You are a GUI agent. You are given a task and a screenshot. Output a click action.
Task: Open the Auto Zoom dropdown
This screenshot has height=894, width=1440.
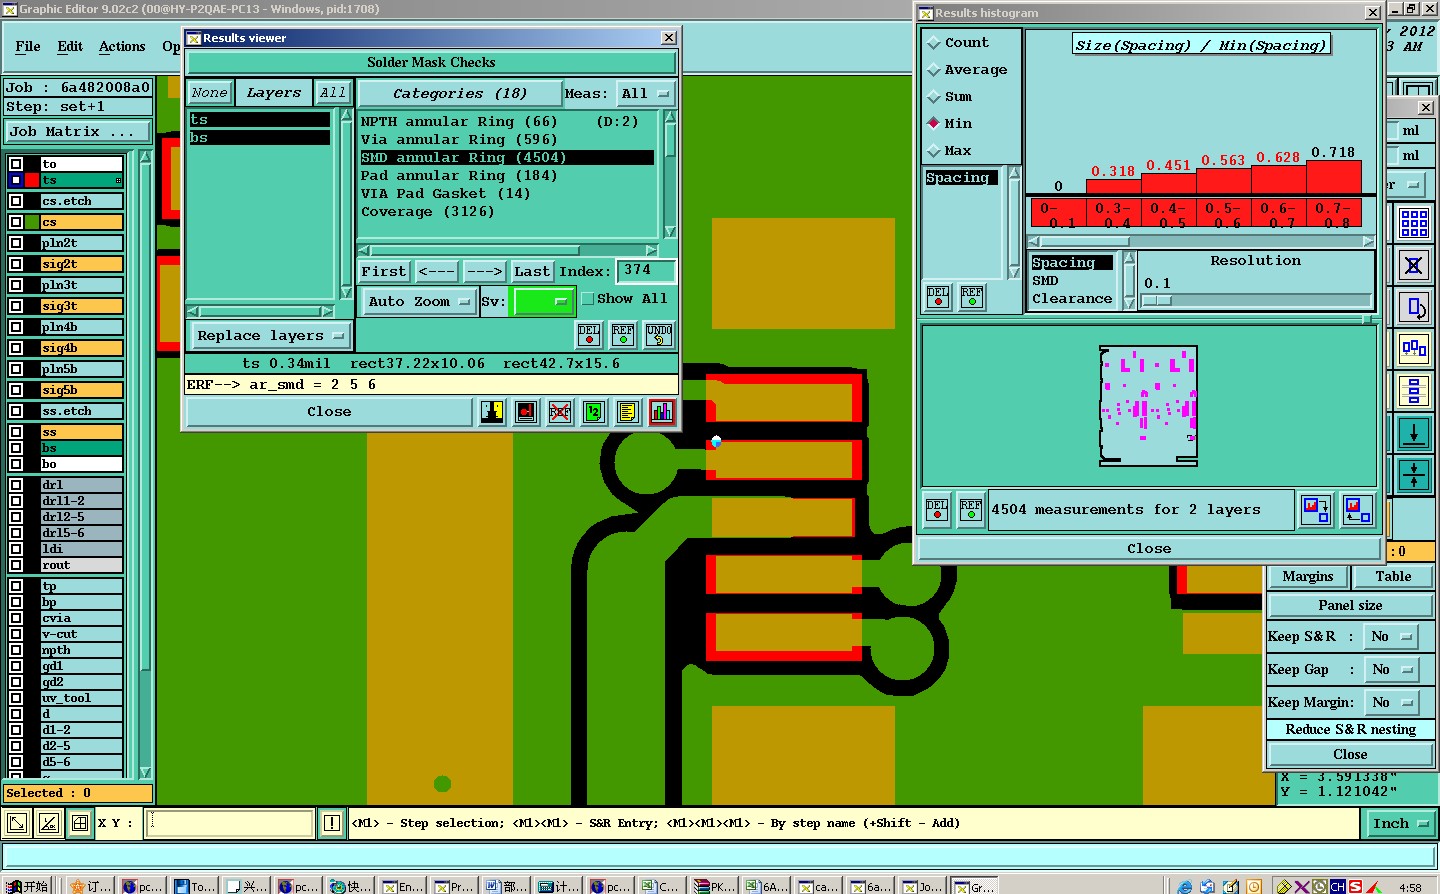click(x=418, y=301)
